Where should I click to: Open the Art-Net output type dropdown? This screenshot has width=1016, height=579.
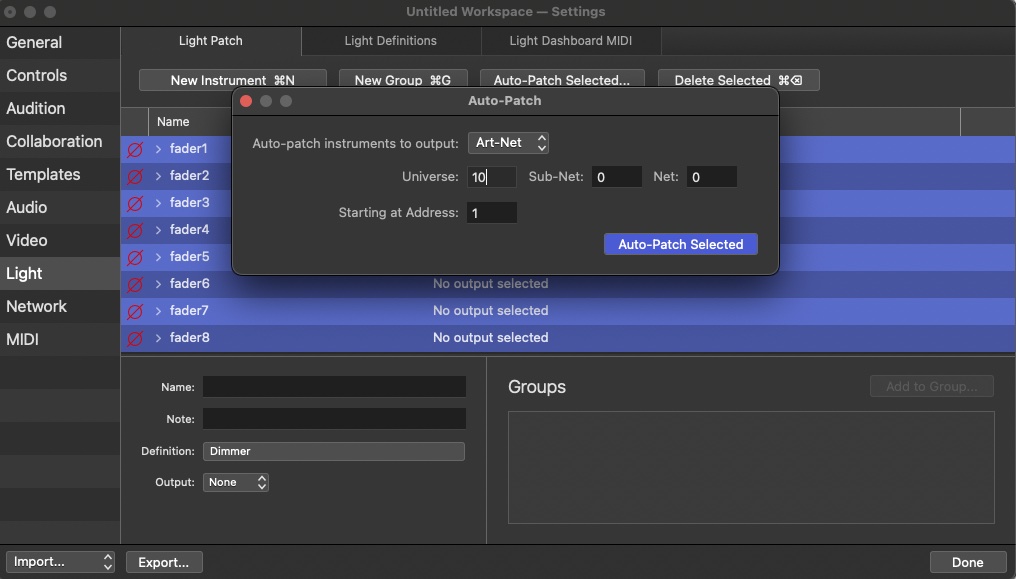coord(508,143)
